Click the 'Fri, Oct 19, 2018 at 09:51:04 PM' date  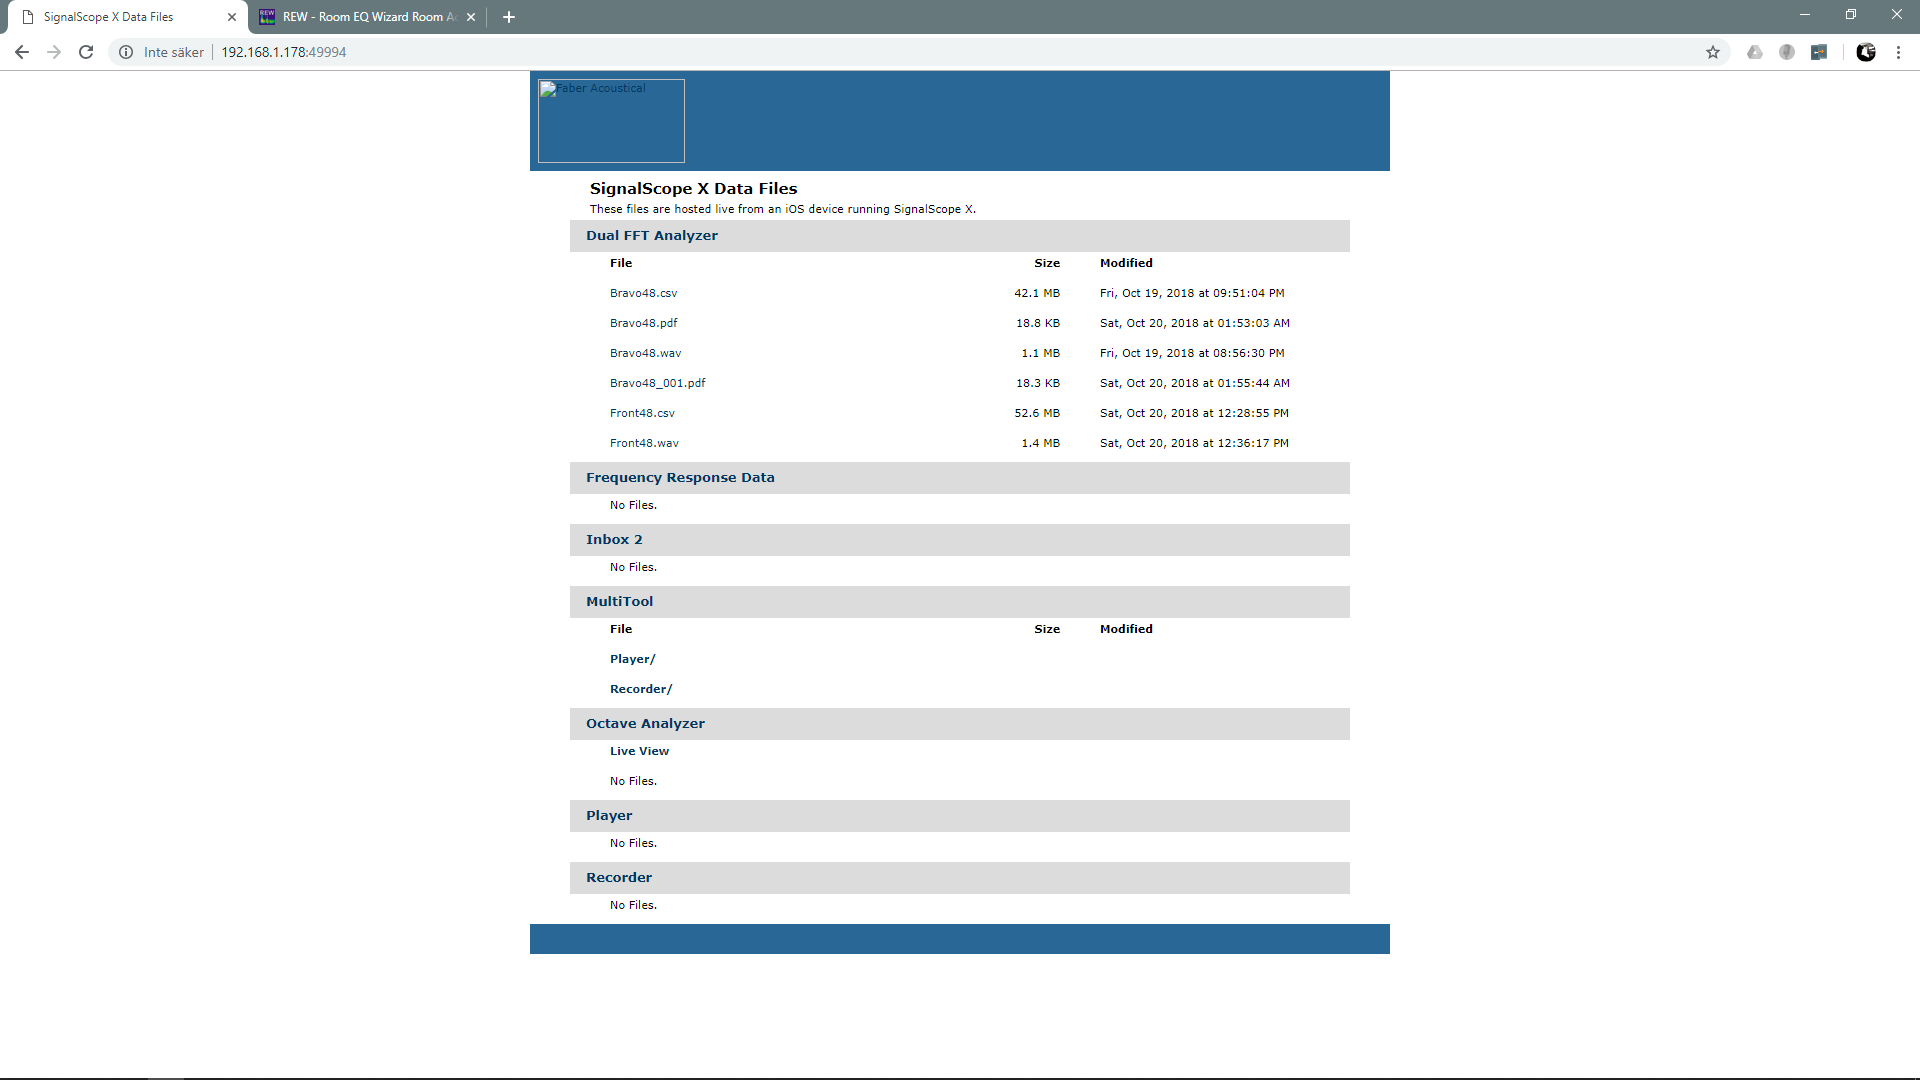tap(1192, 293)
